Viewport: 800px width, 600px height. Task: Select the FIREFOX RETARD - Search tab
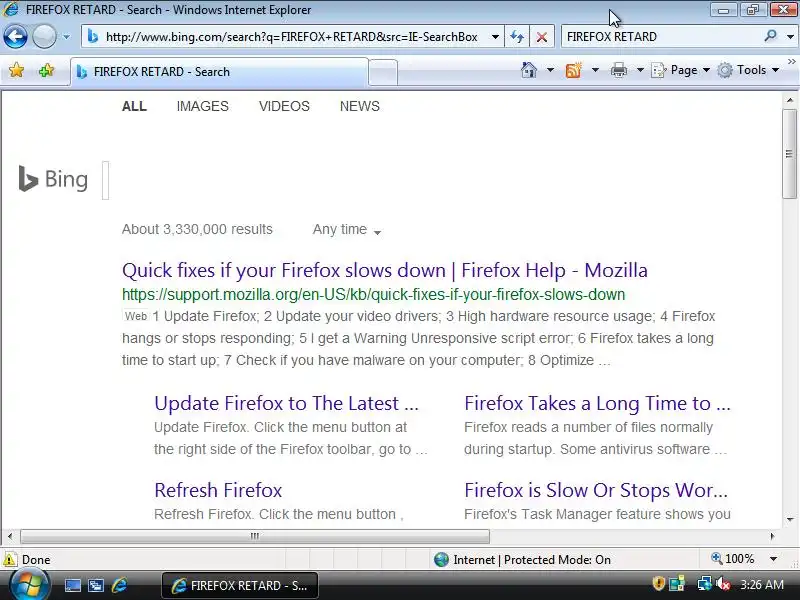point(219,72)
